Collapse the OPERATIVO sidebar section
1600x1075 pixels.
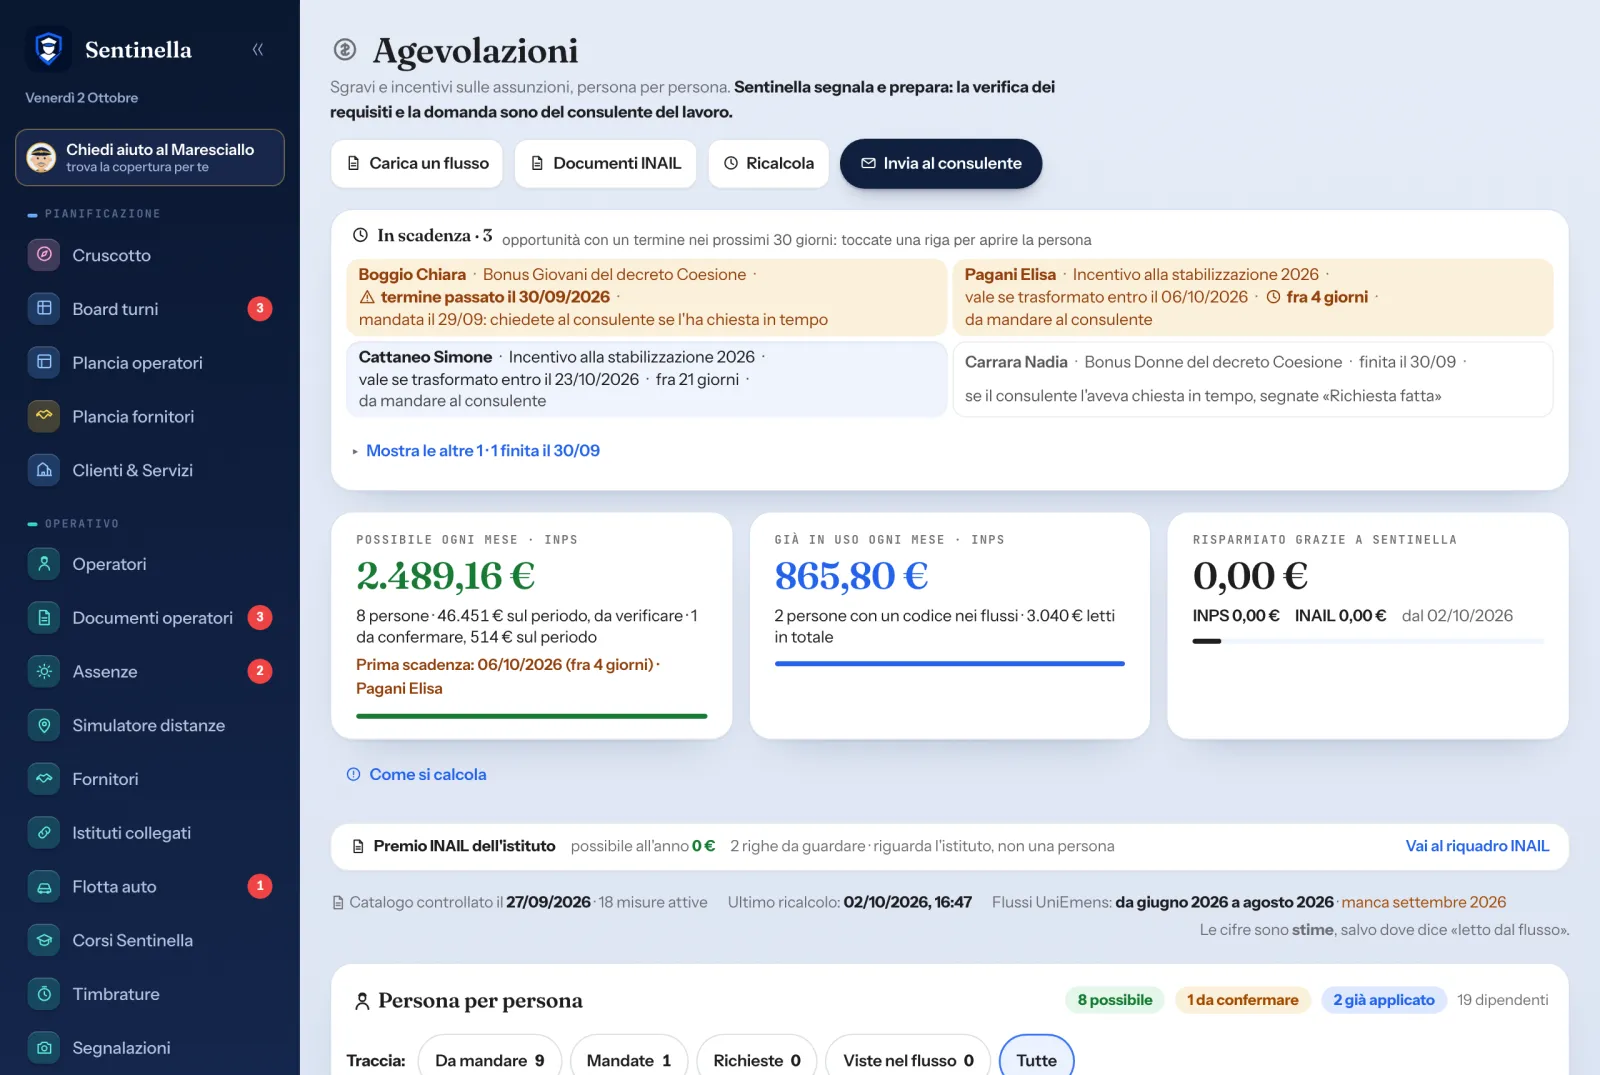pos(73,524)
